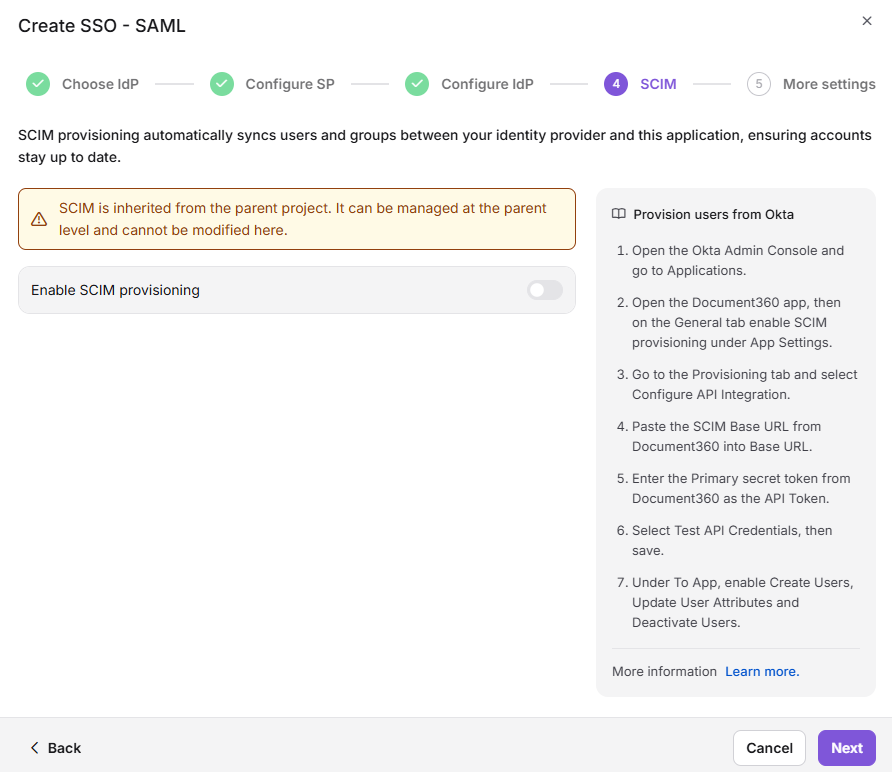Click the 'Open the Okta Admin Console' instruction

[x=737, y=261]
